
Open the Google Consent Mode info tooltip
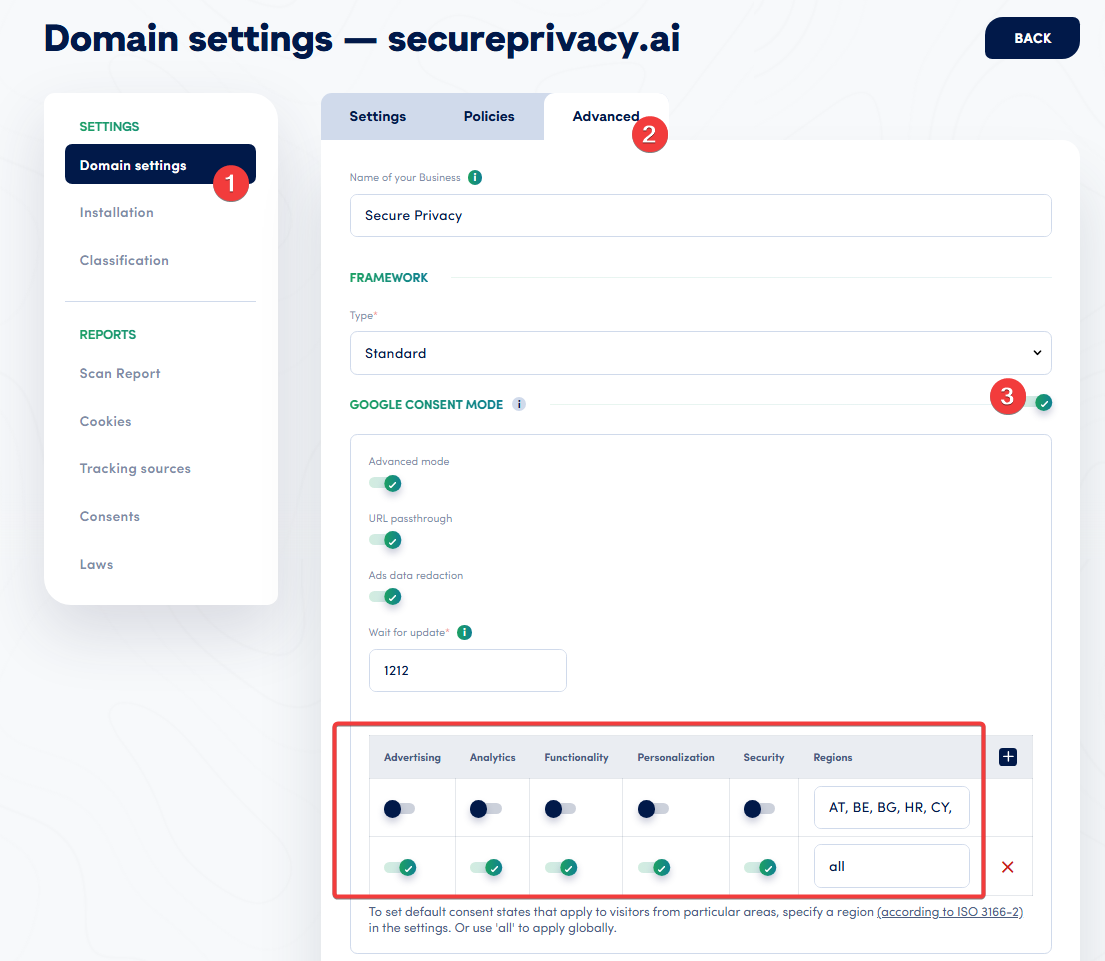pos(518,404)
